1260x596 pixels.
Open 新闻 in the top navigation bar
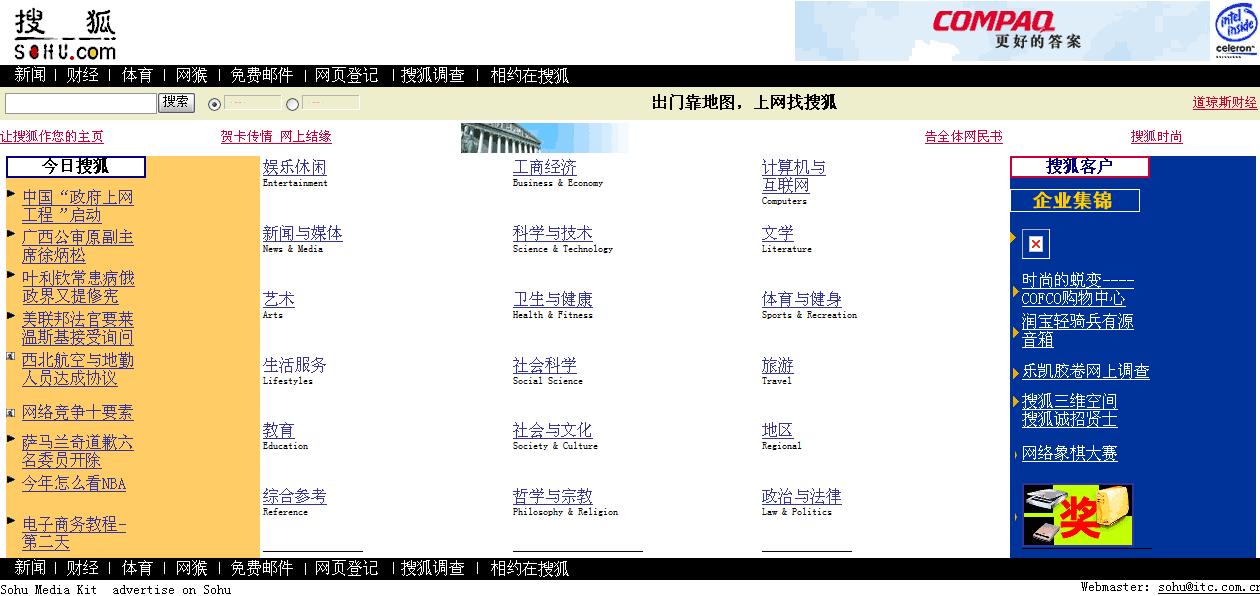[30, 75]
